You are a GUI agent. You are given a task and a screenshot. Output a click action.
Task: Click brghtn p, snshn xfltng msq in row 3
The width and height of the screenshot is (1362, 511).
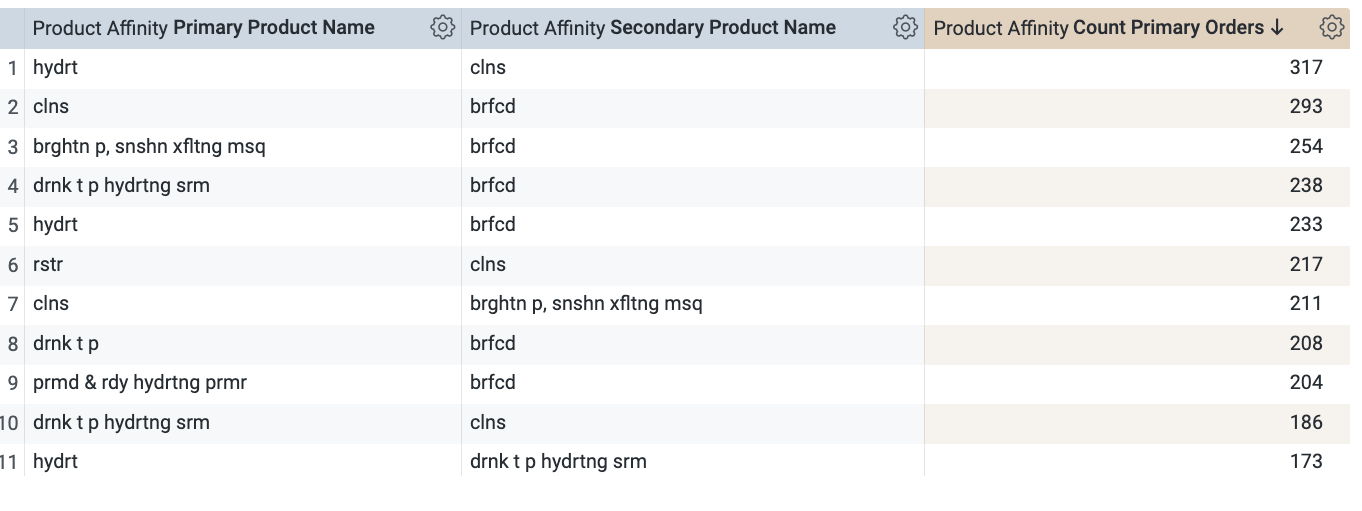[149, 146]
